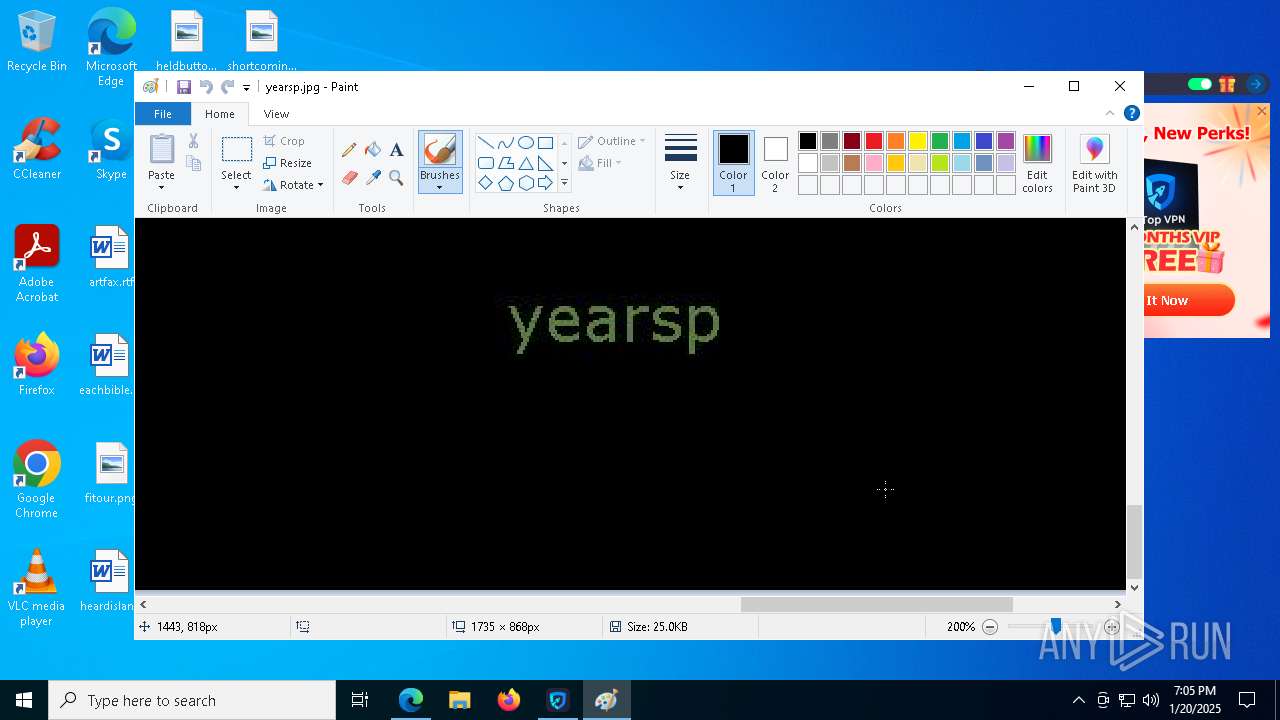Pick the green color swatch
The width and height of the screenshot is (1280, 720).
click(x=940, y=141)
